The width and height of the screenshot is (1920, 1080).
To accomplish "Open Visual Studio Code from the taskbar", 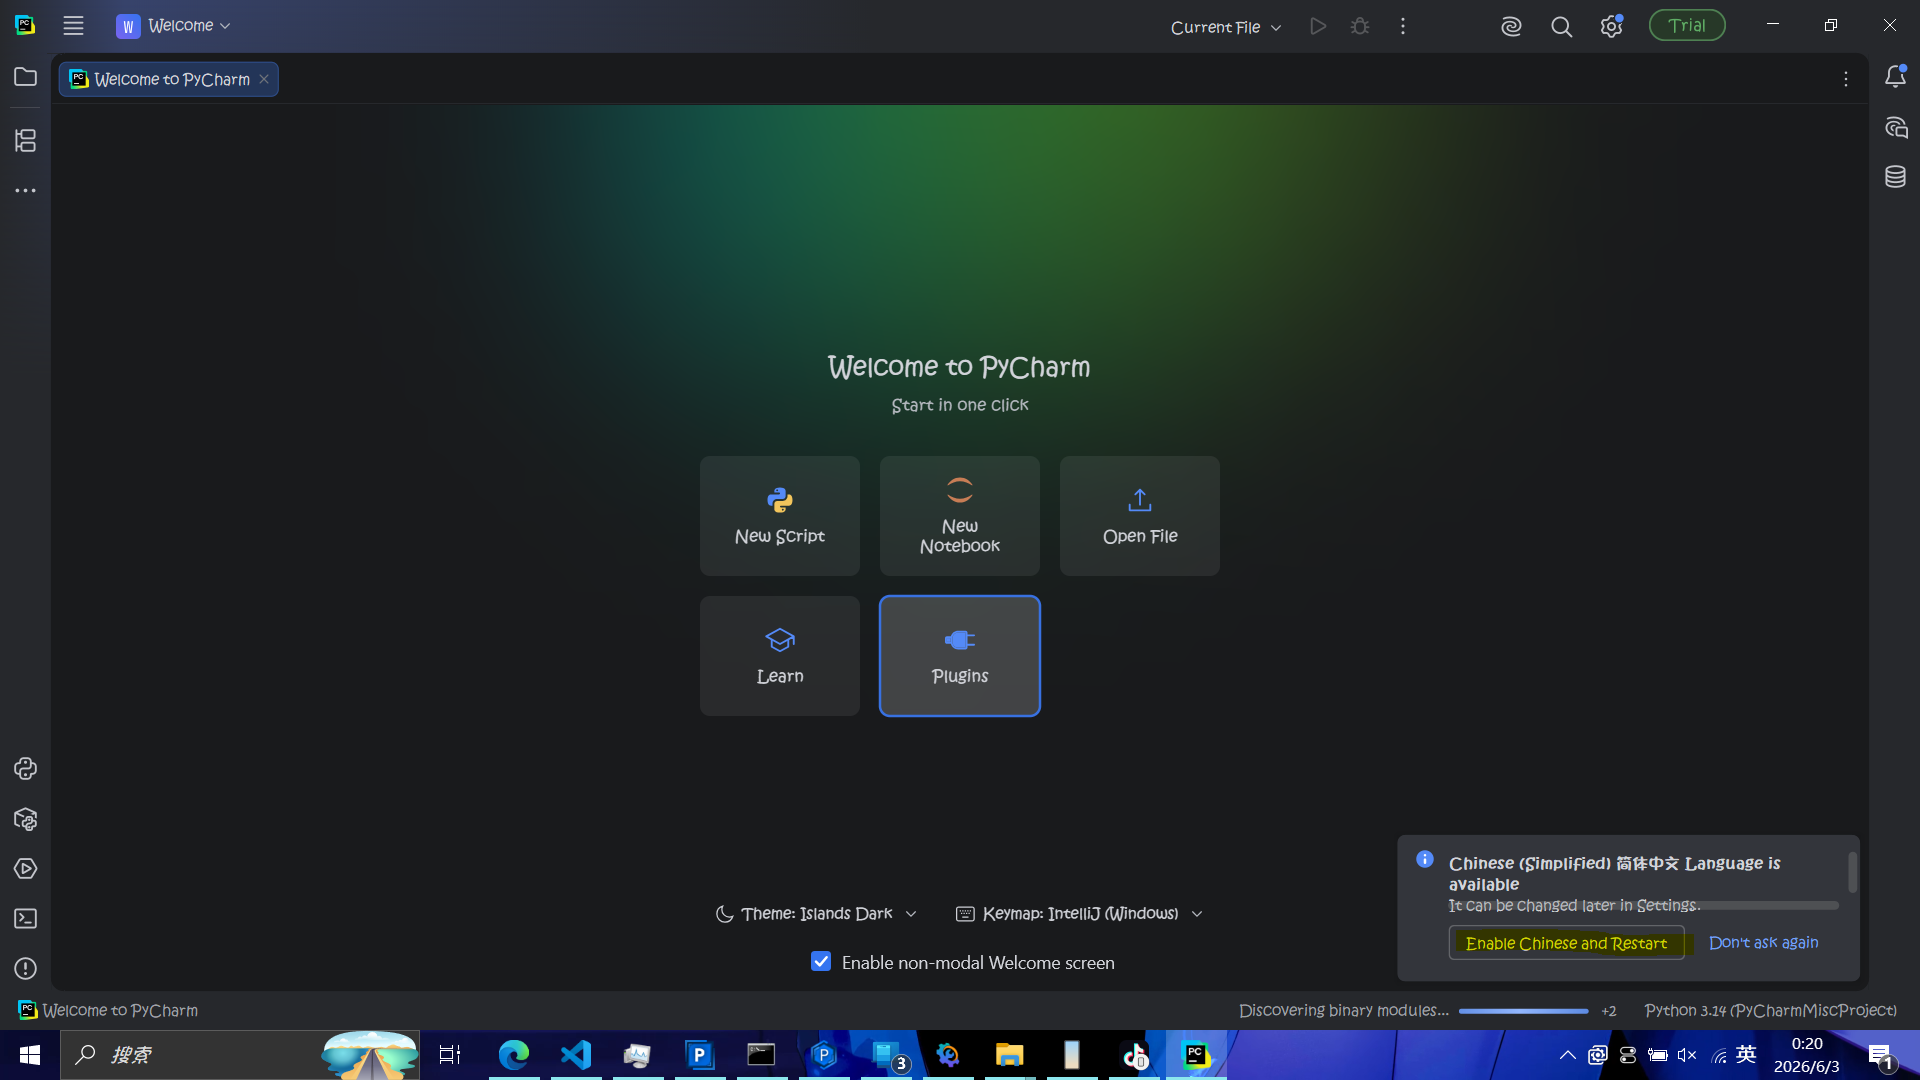I will point(576,1055).
